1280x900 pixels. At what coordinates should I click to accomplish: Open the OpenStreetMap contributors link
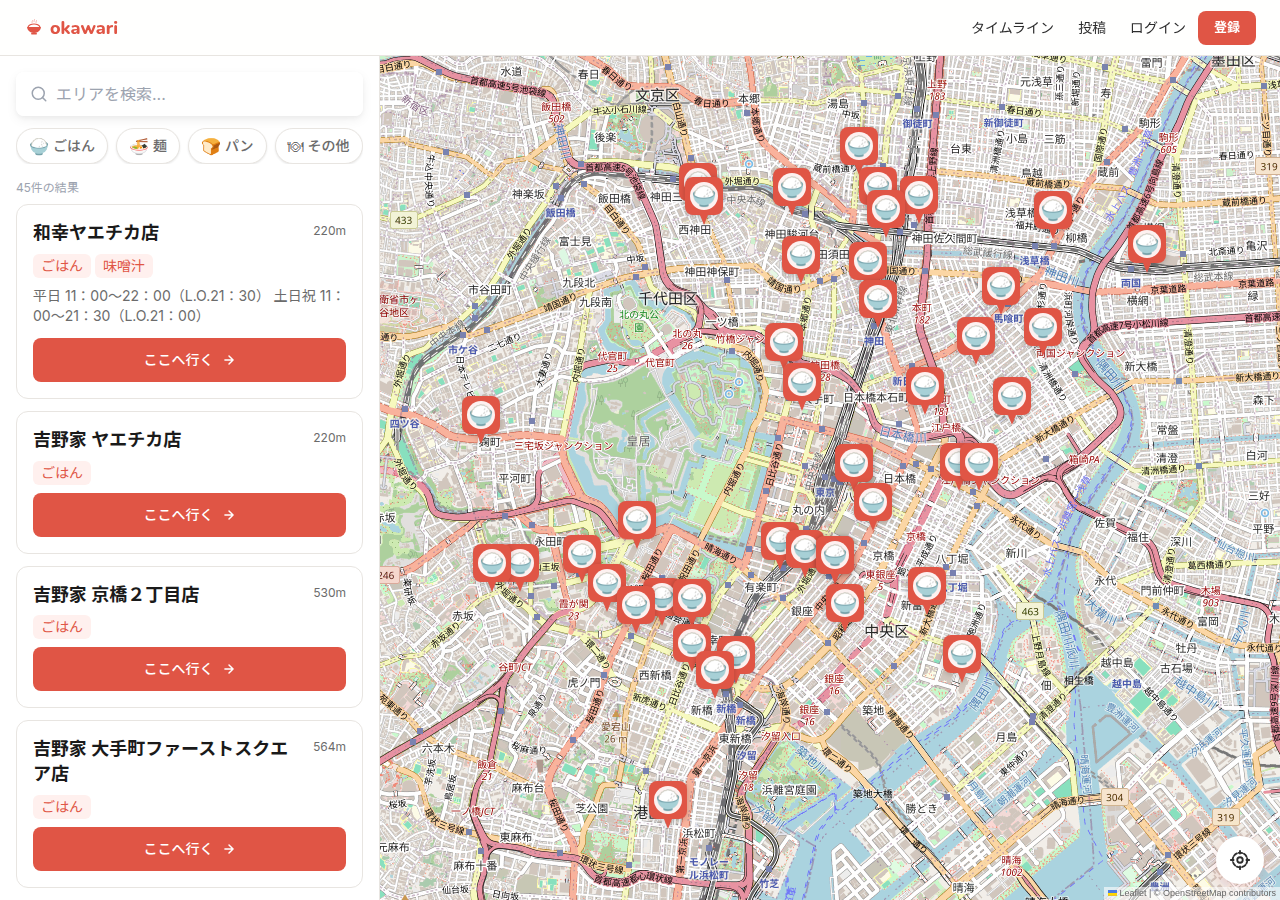[1219, 893]
